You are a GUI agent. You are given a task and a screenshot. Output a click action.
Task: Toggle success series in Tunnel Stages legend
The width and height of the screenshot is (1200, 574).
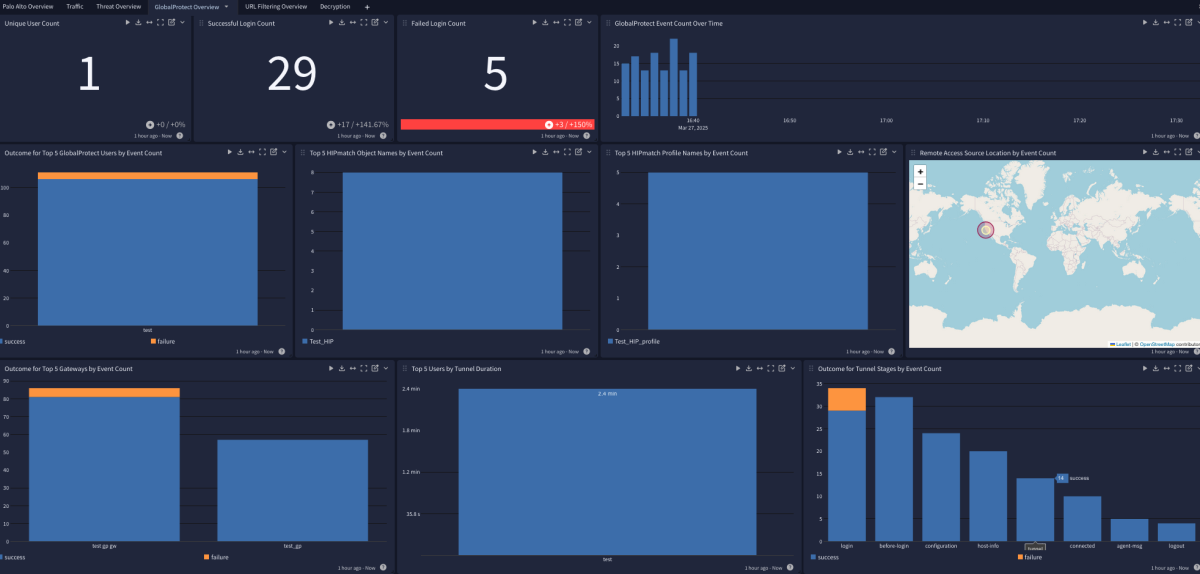click(826, 556)
